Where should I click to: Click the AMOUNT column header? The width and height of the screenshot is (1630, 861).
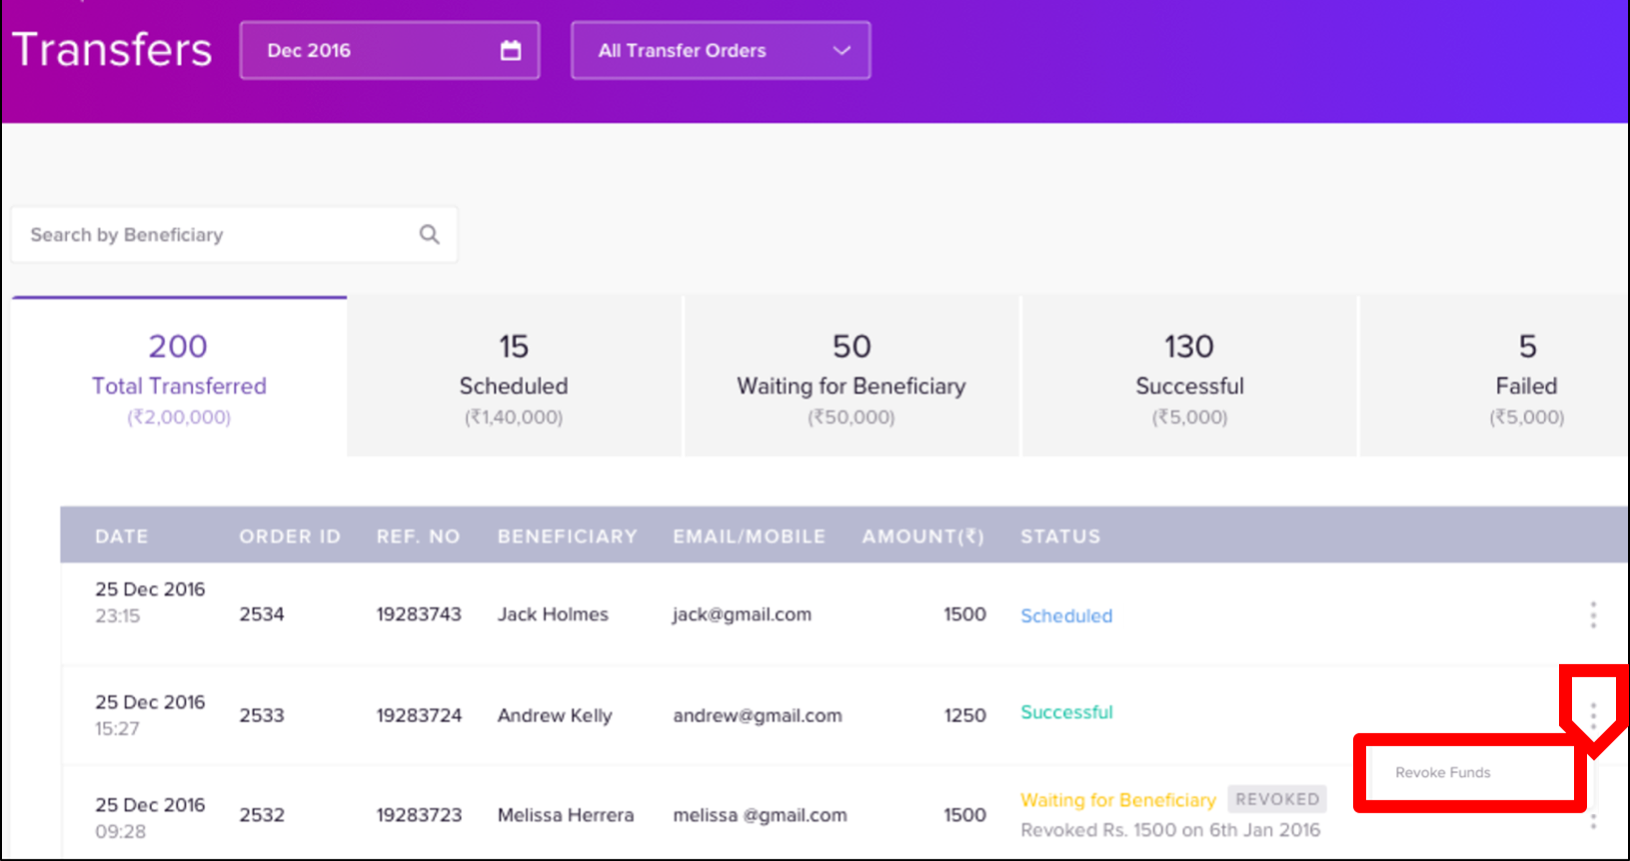tap(923, 536)
